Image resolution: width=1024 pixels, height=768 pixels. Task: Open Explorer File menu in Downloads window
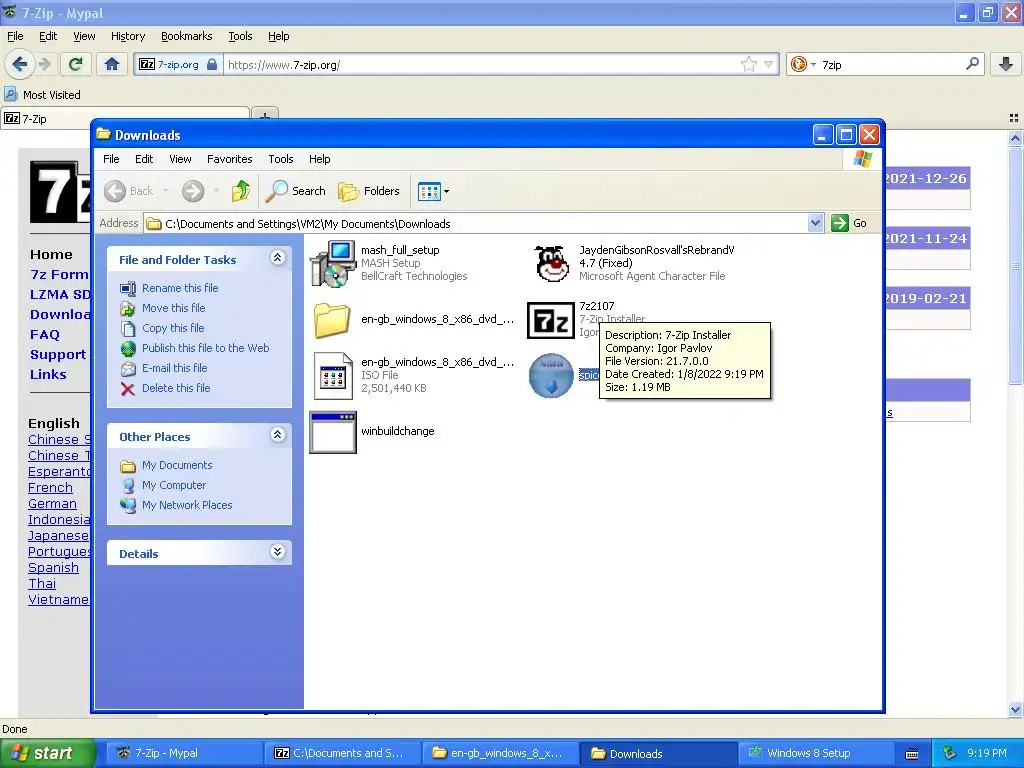pos(111,159)
